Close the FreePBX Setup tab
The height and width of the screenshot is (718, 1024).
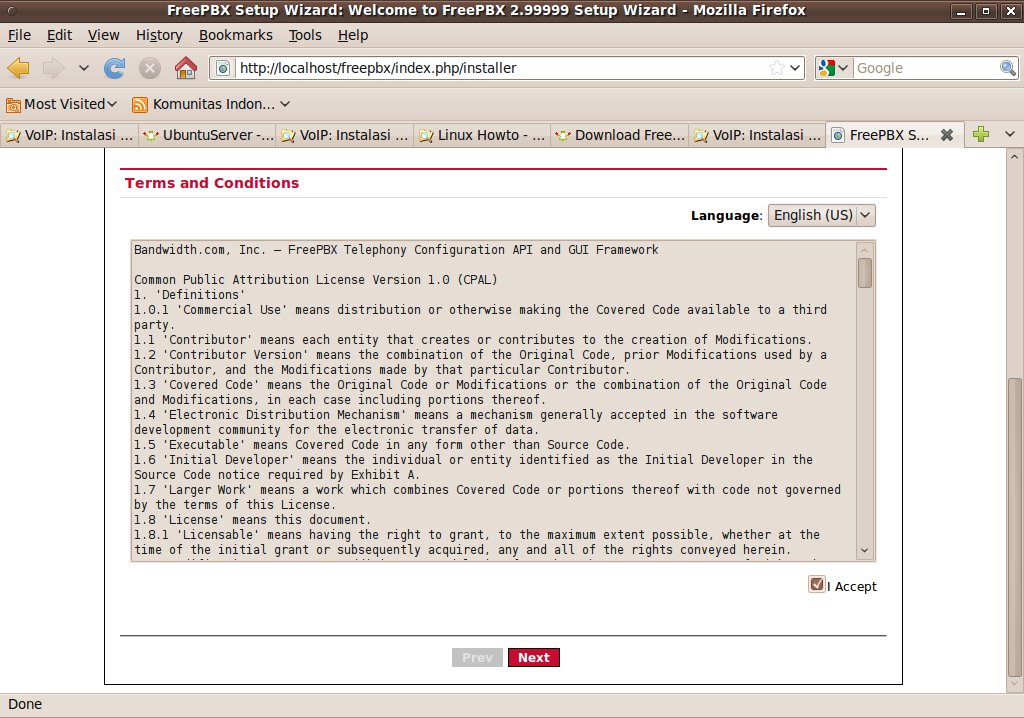click(x=946, y=135)
